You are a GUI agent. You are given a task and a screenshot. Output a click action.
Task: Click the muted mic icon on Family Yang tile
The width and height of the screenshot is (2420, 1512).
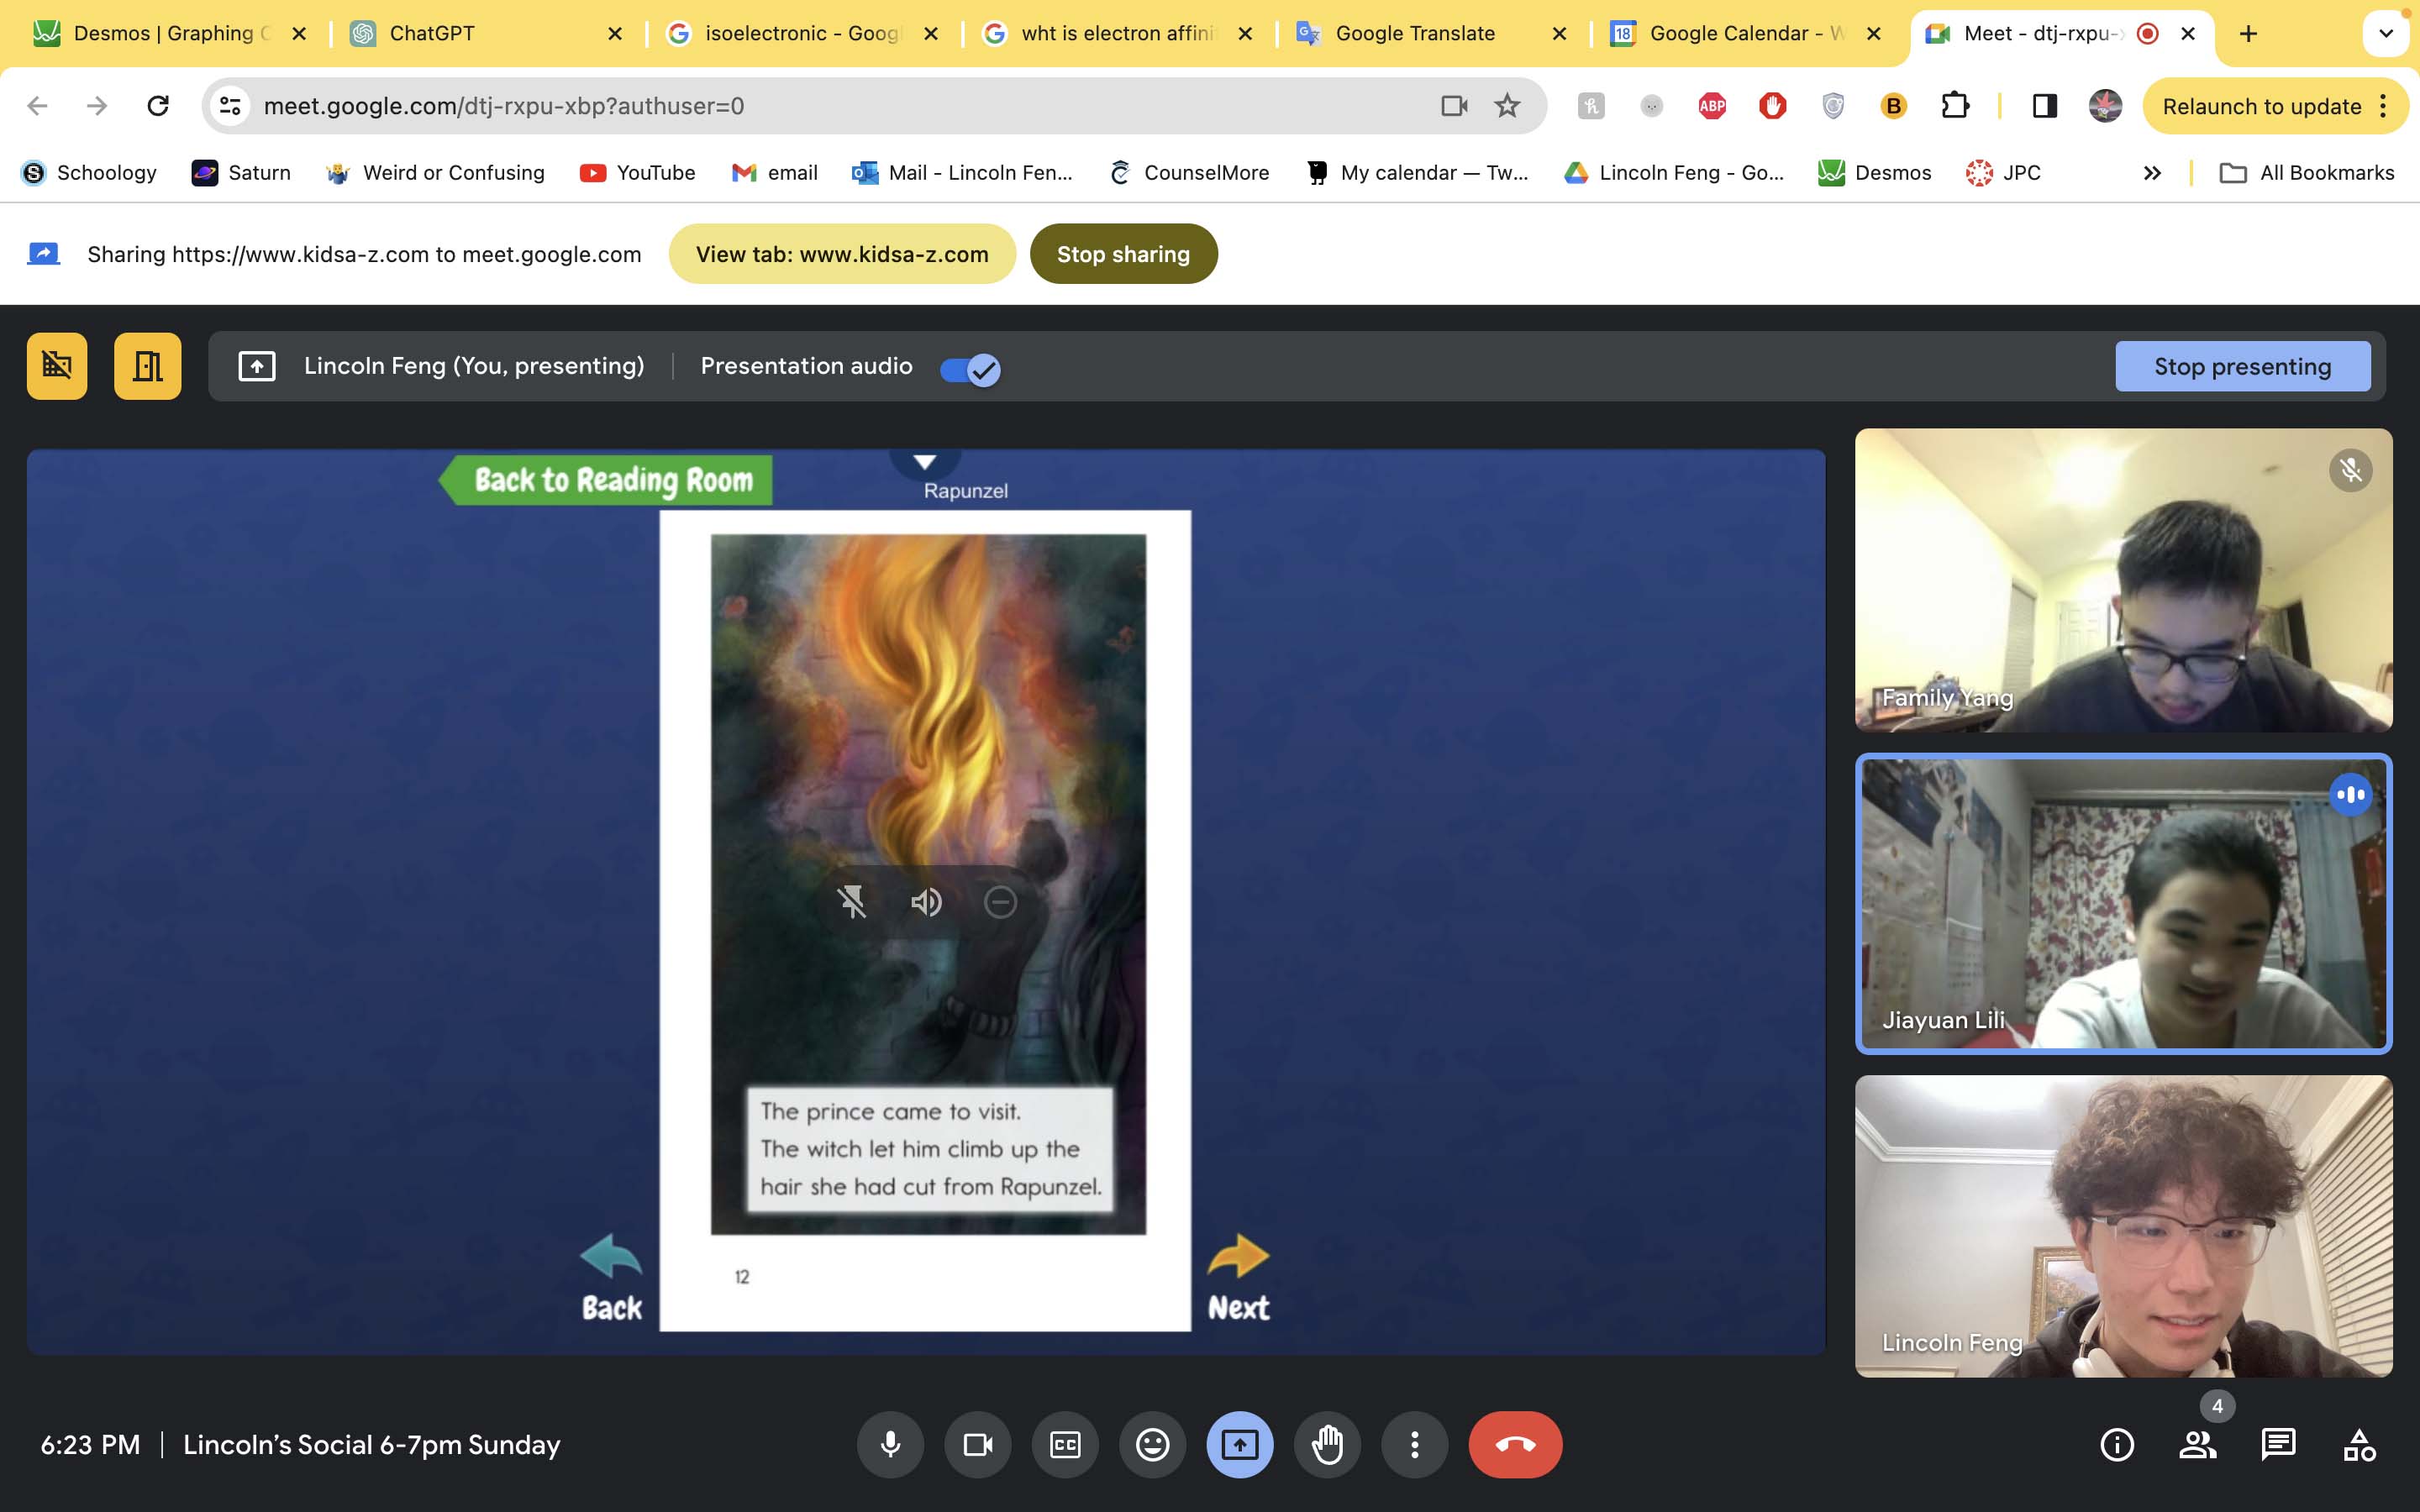[2350, 470]
